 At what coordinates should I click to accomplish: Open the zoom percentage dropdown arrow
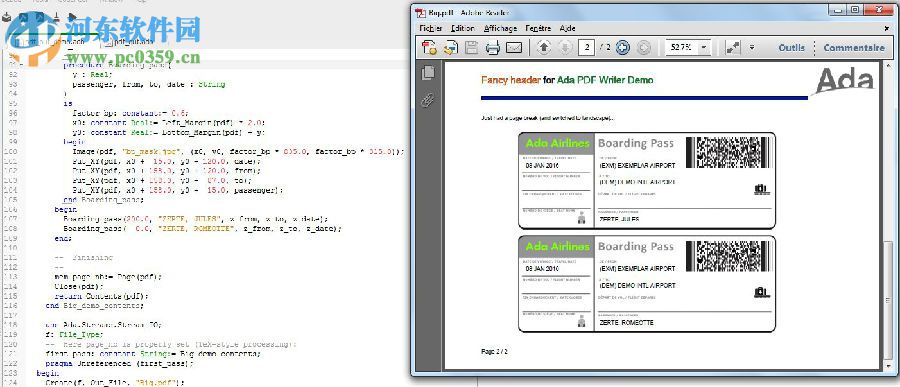(x=704, y=48)
